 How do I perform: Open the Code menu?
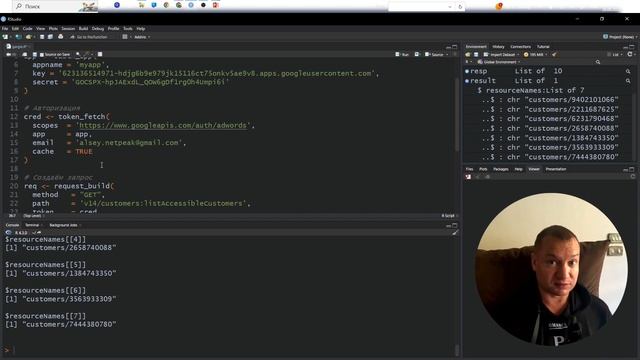(27, 29)
